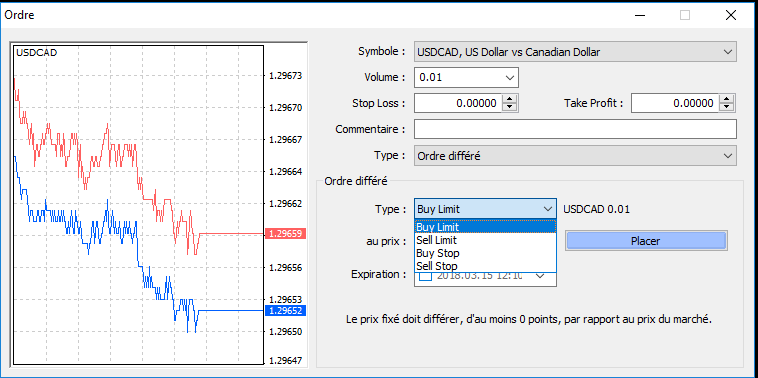This screenshot has width=758, height=378.
Task: Click the blue bid price label 1.29652
Action: [285, 310]
